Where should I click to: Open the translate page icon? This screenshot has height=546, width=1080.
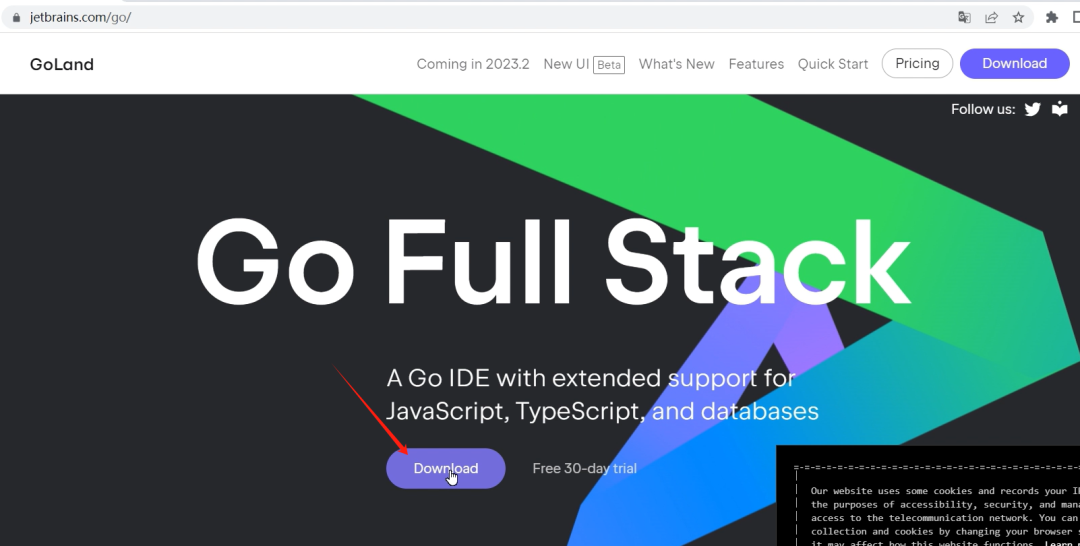tap(964, 18)
